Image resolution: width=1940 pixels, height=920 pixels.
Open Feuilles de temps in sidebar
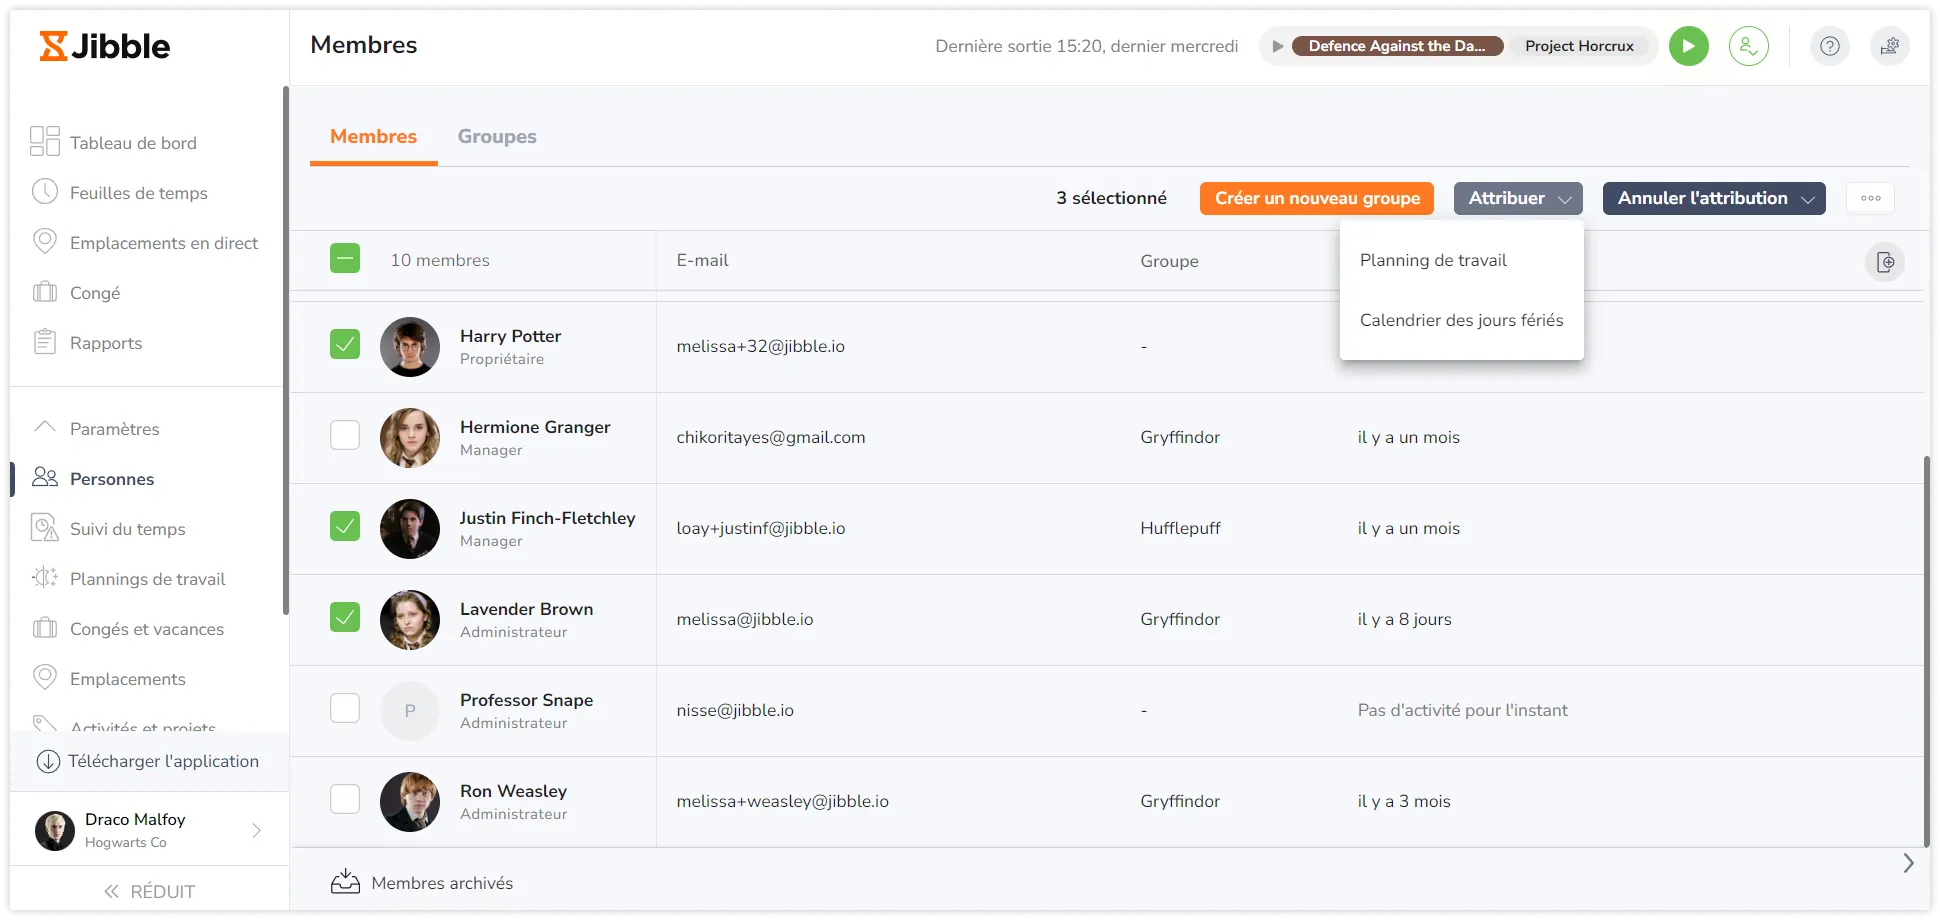[138, 193]
